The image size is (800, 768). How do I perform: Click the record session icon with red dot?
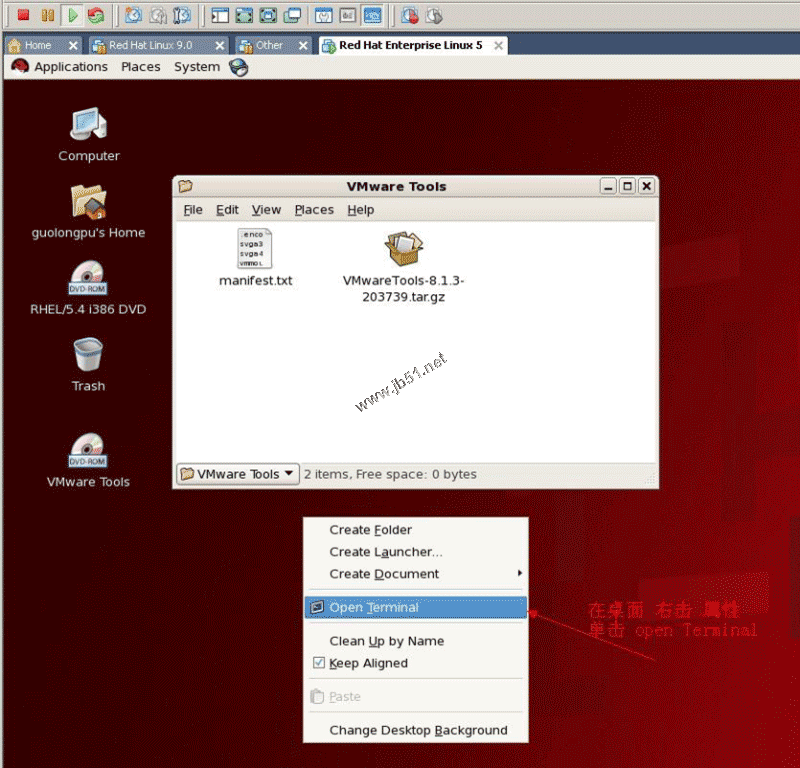coord(409,16)
